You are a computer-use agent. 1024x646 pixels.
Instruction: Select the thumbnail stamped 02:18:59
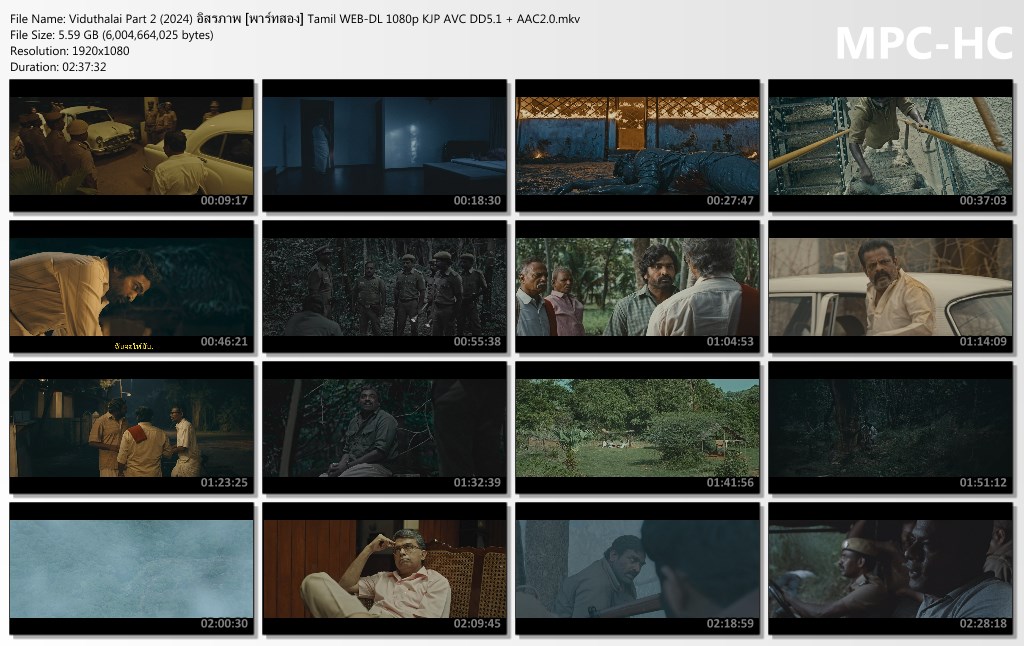coord(637,569)
